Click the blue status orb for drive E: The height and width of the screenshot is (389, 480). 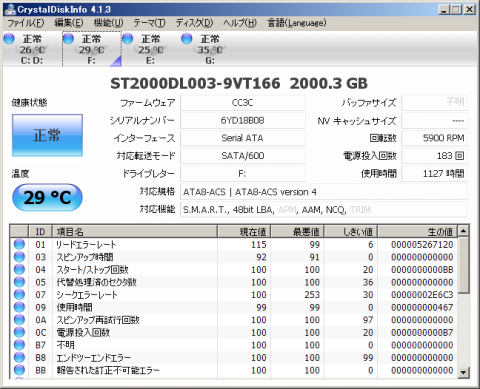(127, 39)
